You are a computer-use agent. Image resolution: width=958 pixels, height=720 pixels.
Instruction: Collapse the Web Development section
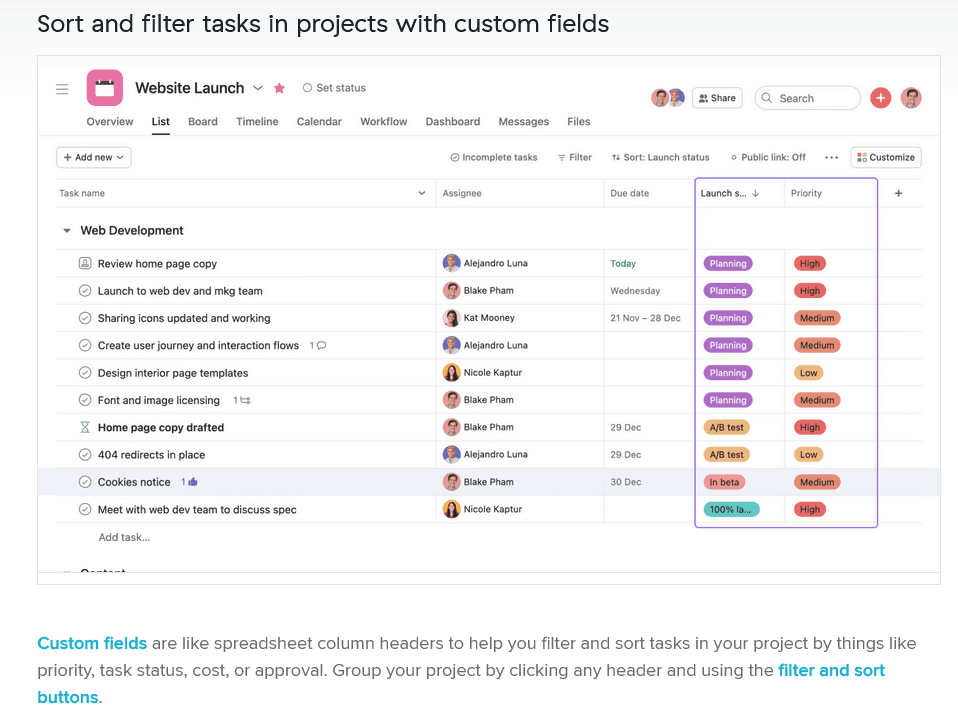(x=67, y=231)
